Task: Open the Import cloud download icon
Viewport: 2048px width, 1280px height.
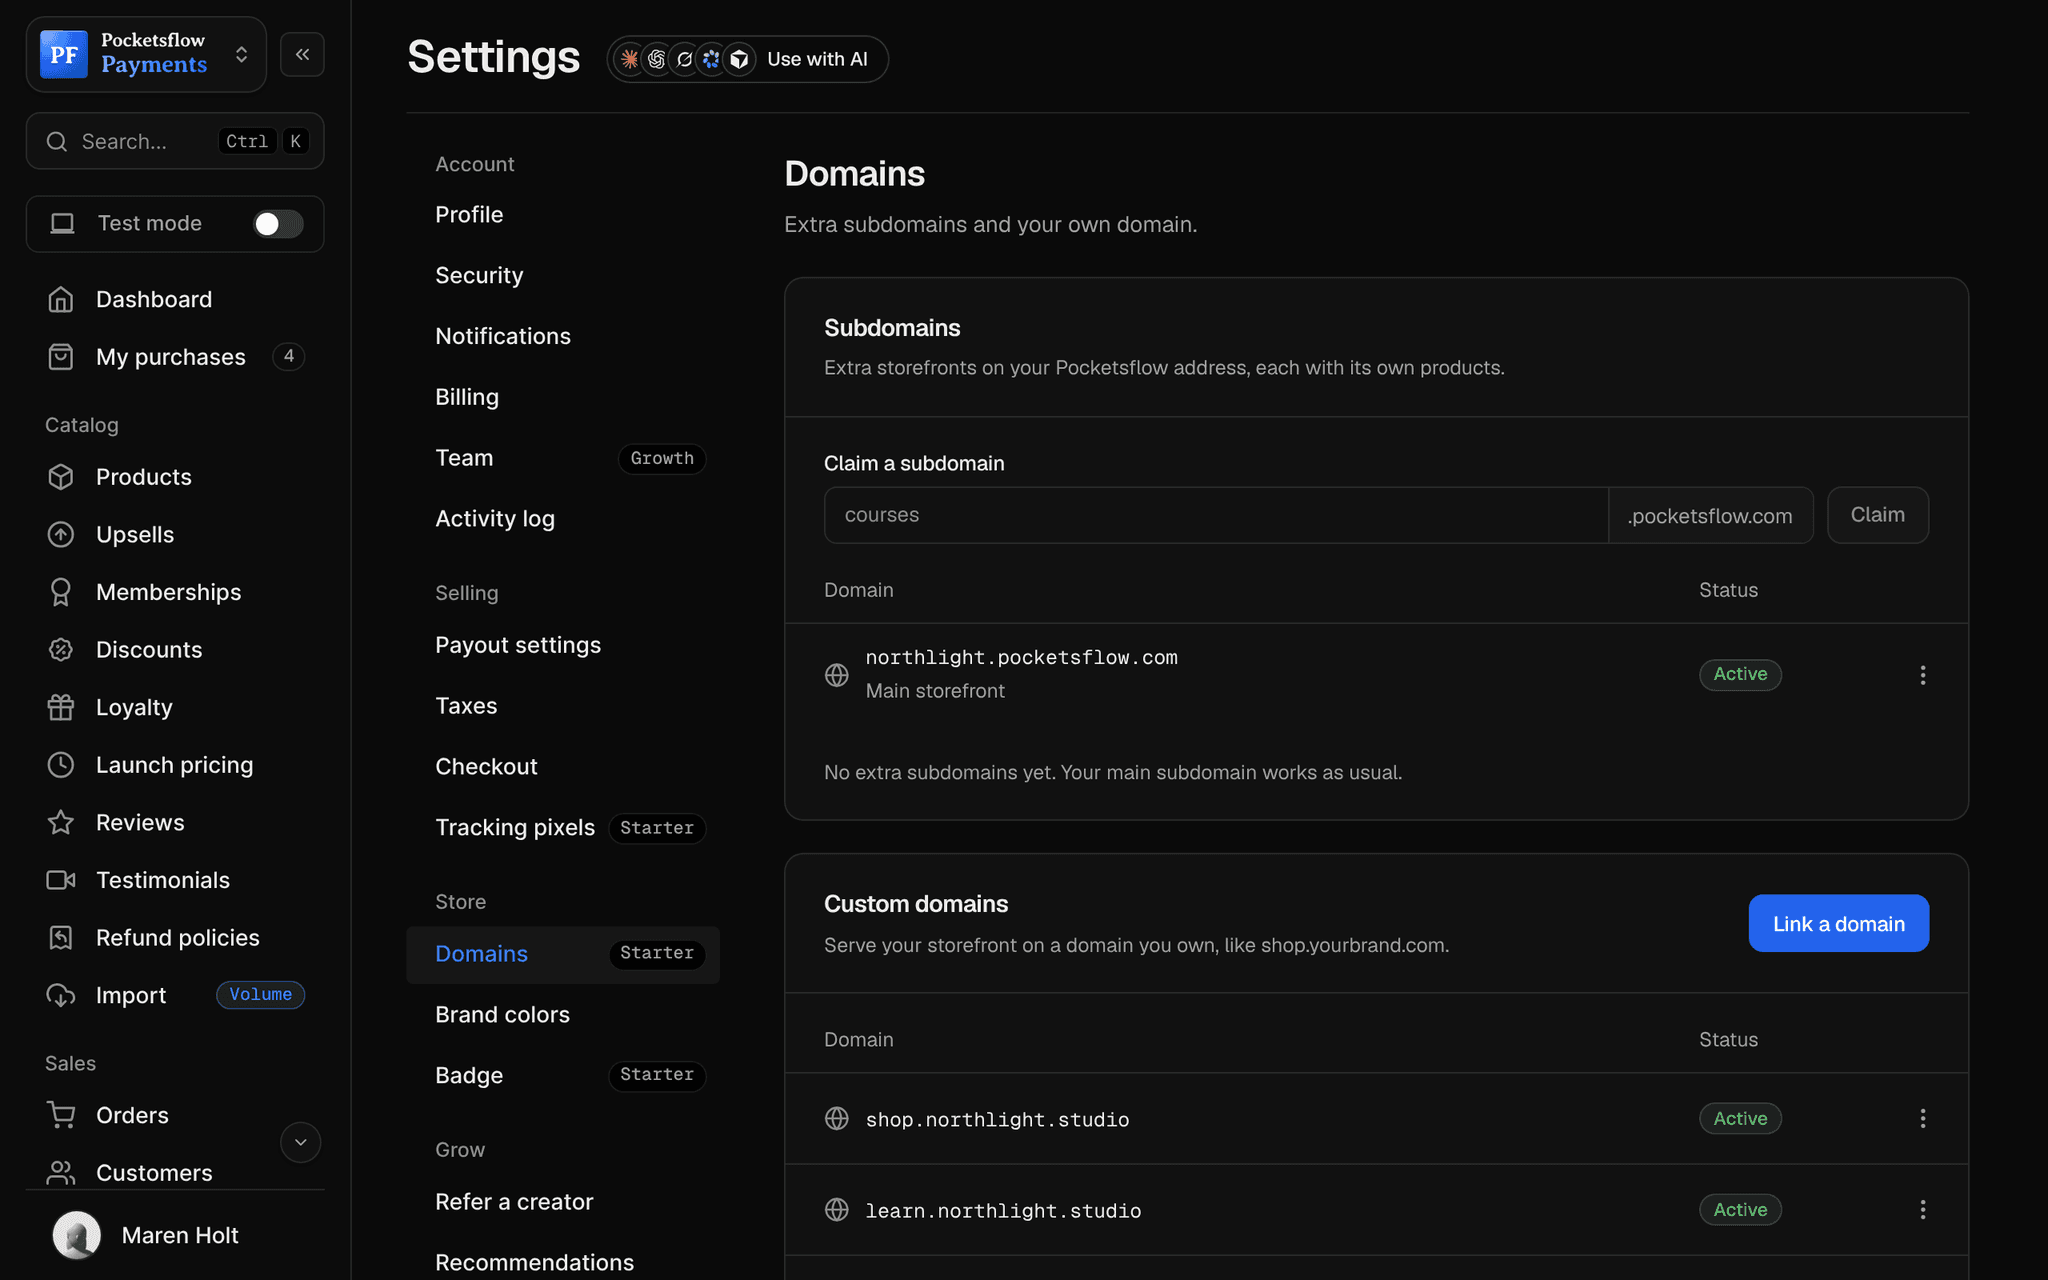Action: click(61, 995)
